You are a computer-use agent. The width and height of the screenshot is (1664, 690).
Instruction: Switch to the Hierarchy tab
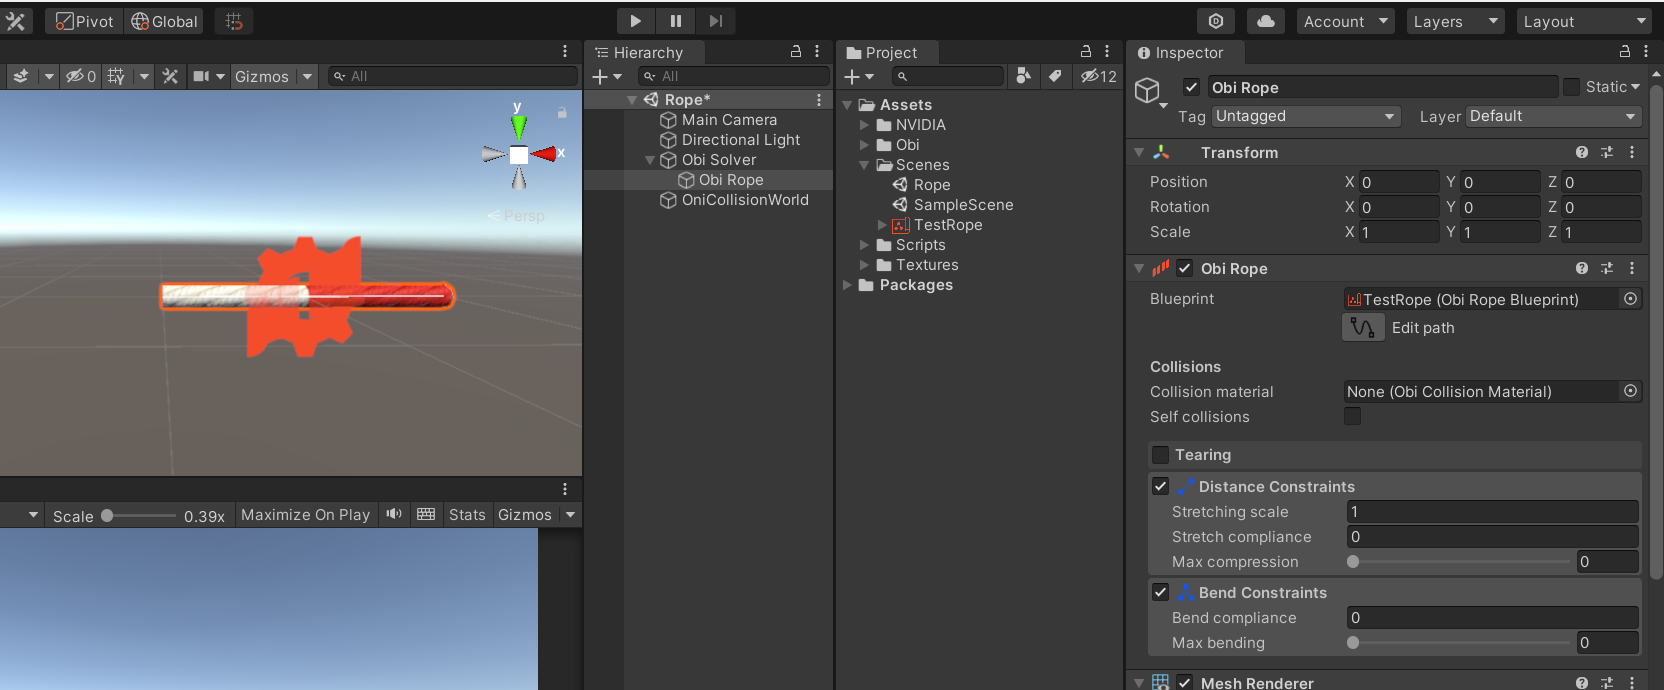[x=645, y=52]
